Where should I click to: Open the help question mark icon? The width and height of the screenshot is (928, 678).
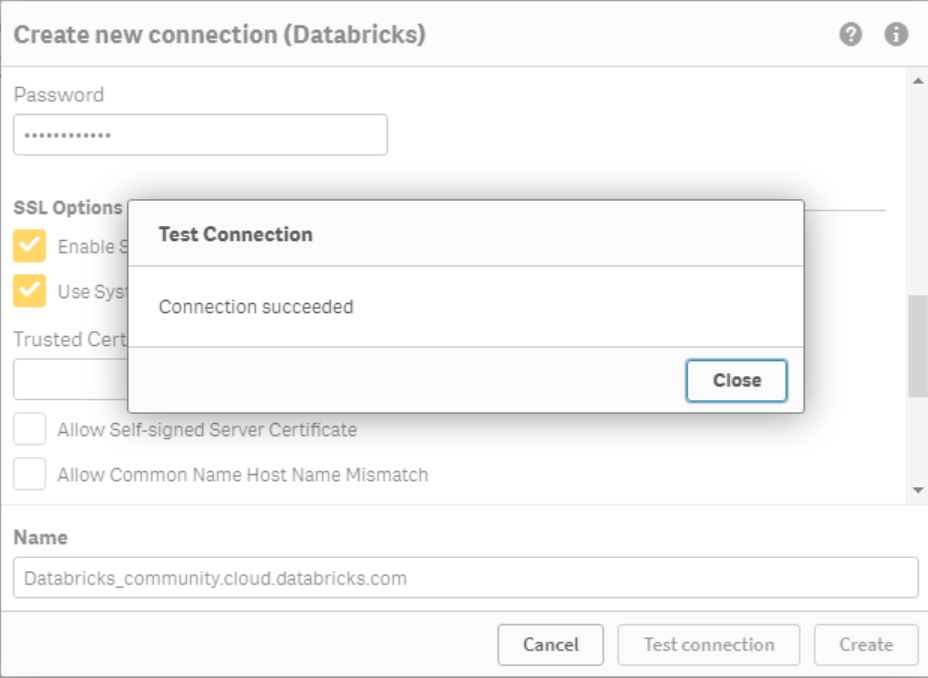point(850,35)
